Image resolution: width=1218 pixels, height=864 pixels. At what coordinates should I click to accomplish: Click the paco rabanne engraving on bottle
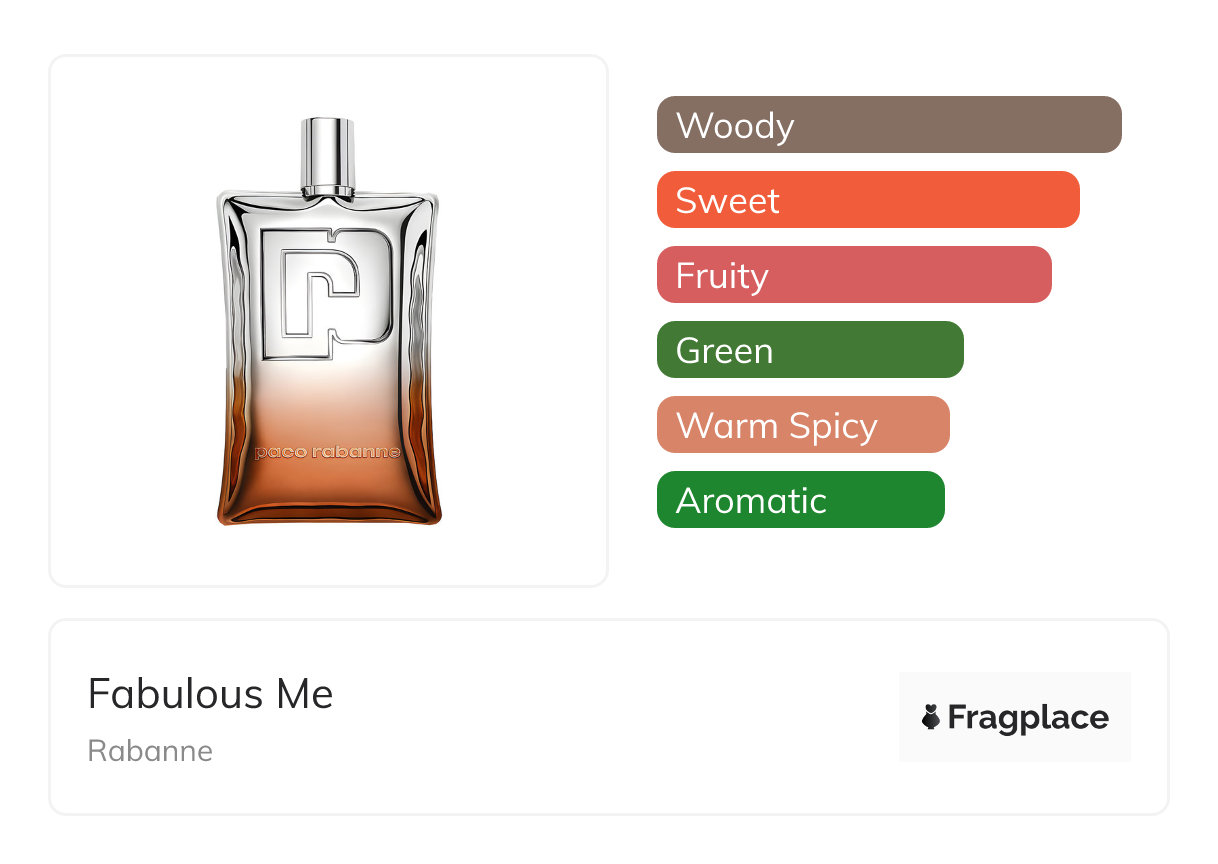click(327, 452)
